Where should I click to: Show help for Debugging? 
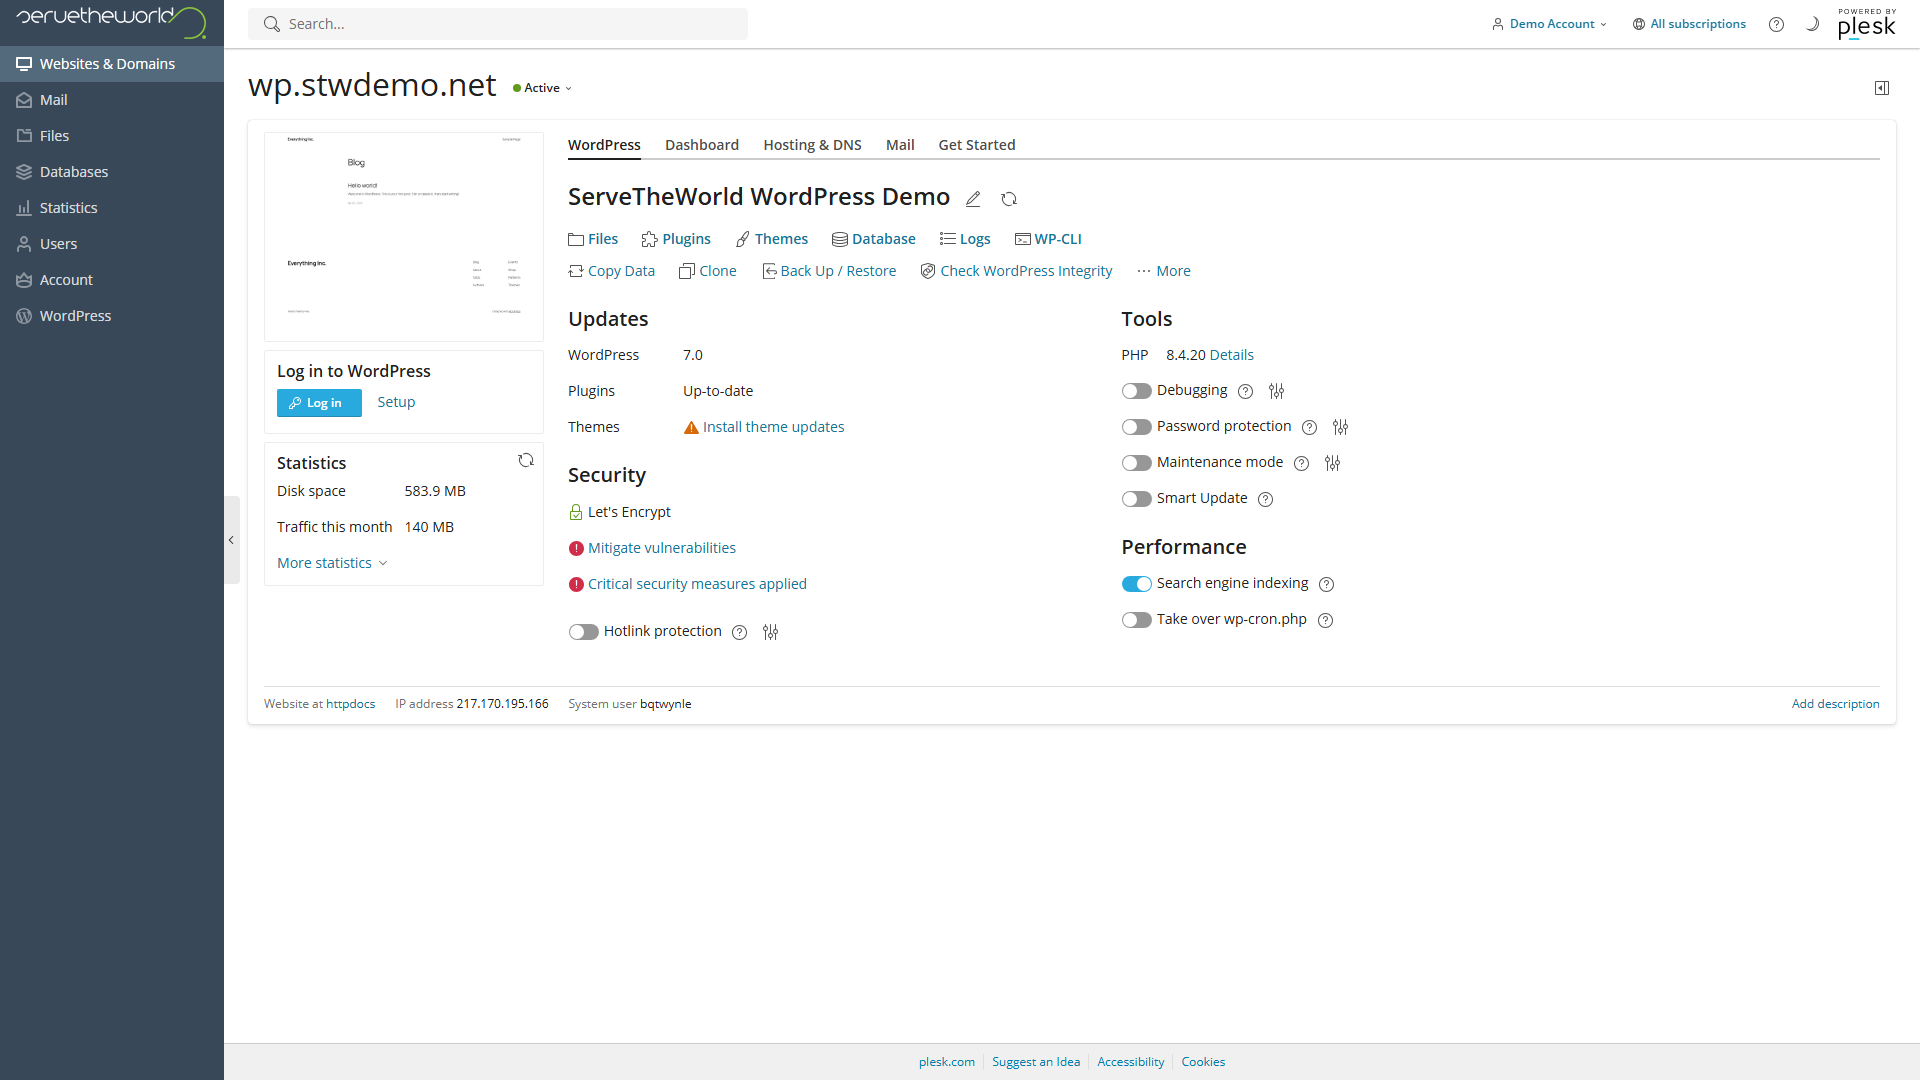pyautogui.click(x=1245, y=391)
